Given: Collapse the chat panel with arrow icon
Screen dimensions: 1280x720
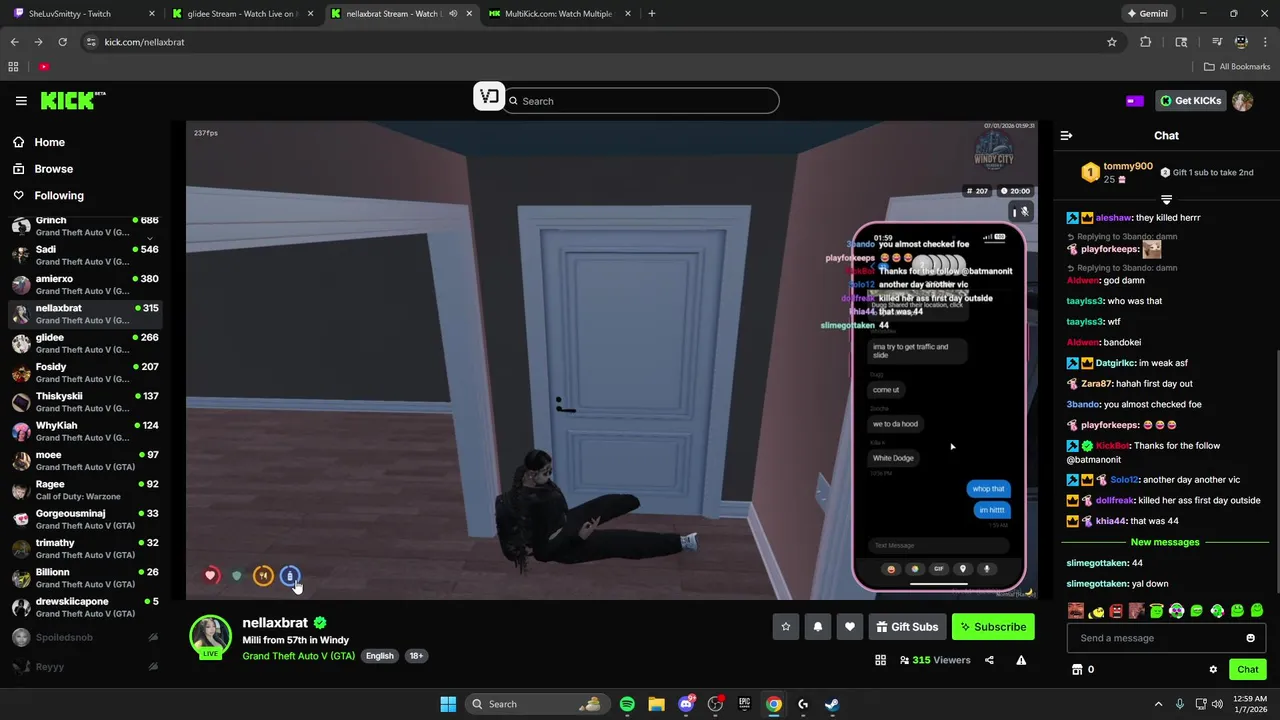Looking at the screenshot, I should click(x=1066, y=135).
